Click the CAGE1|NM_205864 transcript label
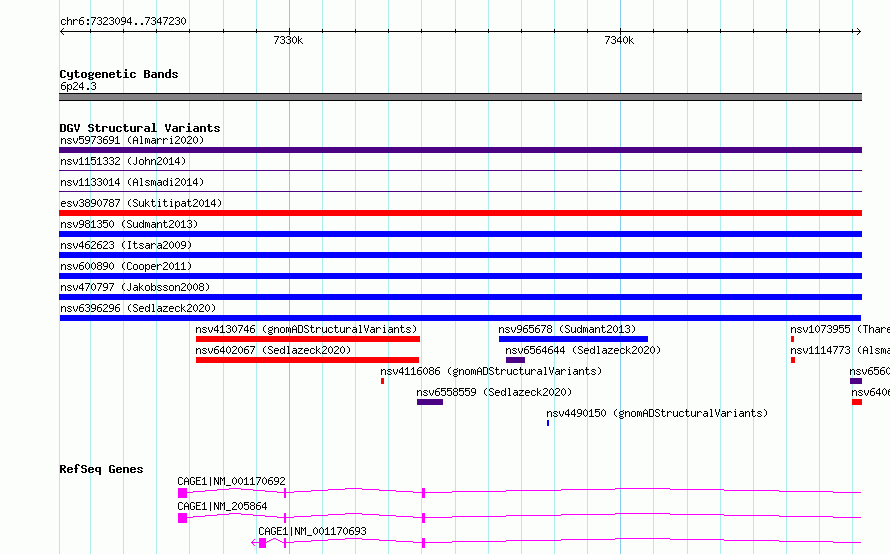The width and height of the screenshot is (890, 554). 222,506
